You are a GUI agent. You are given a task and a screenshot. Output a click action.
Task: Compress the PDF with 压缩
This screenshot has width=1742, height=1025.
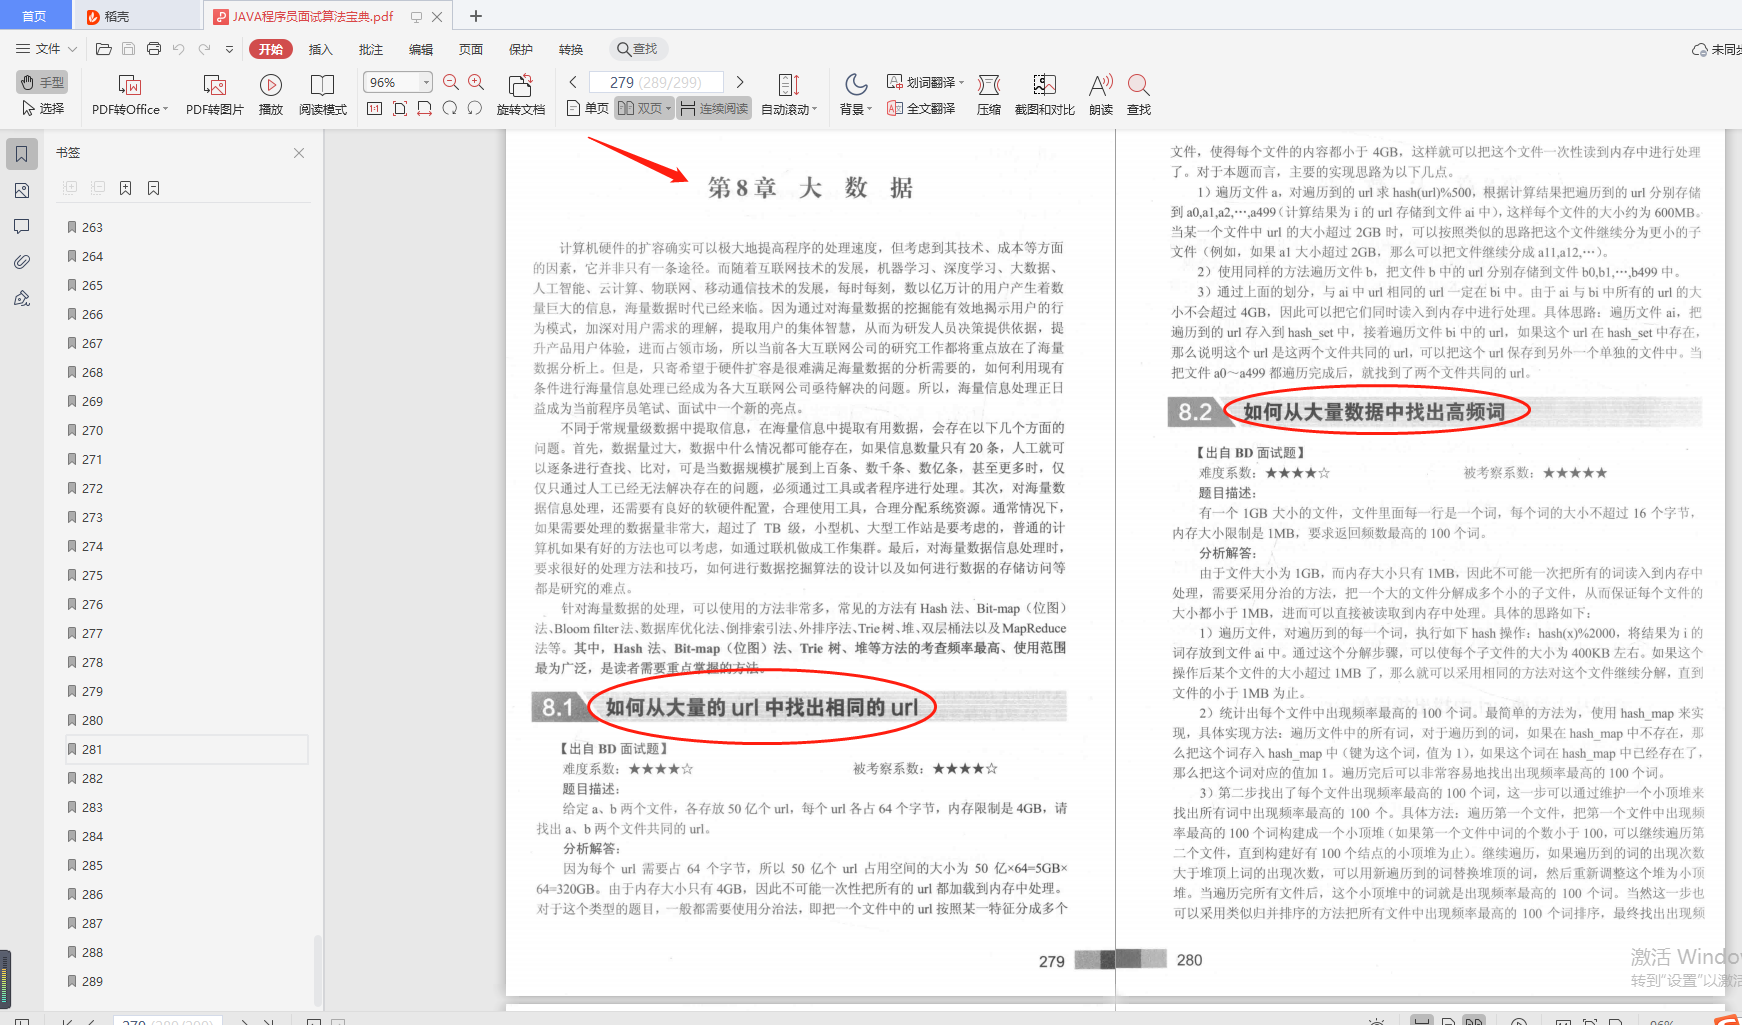pos(989,95)
